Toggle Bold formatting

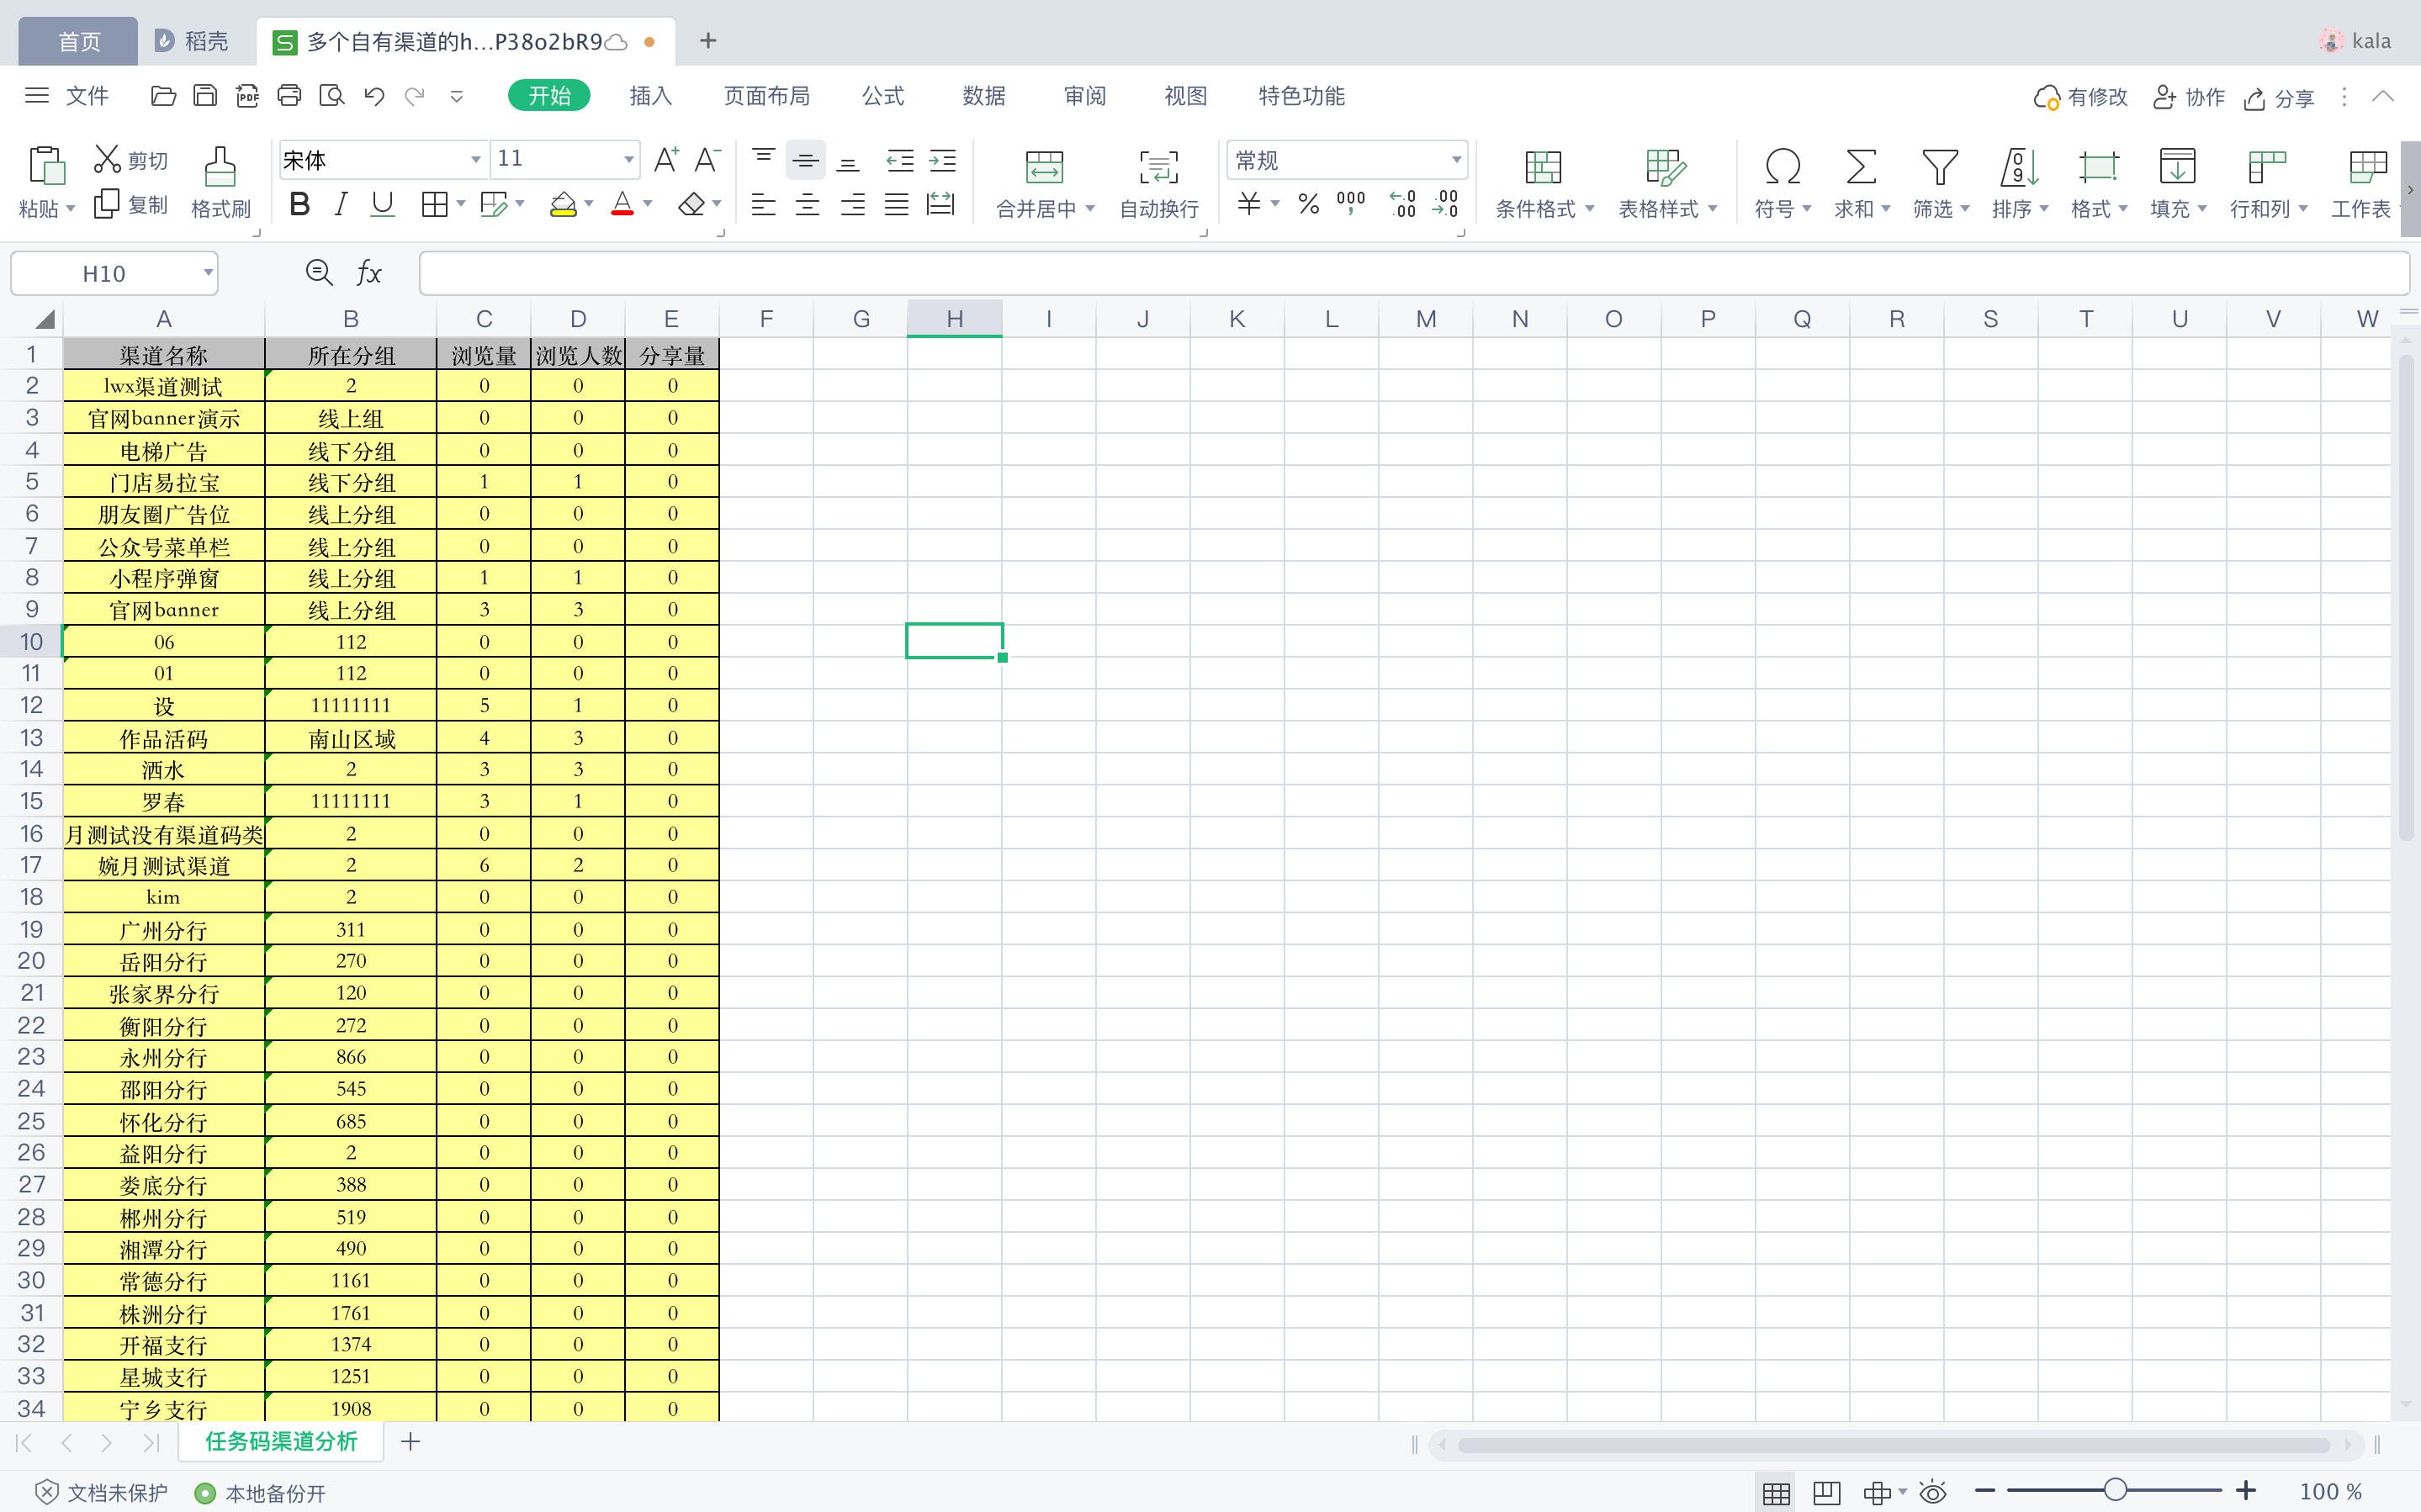[x=299, y=204]
